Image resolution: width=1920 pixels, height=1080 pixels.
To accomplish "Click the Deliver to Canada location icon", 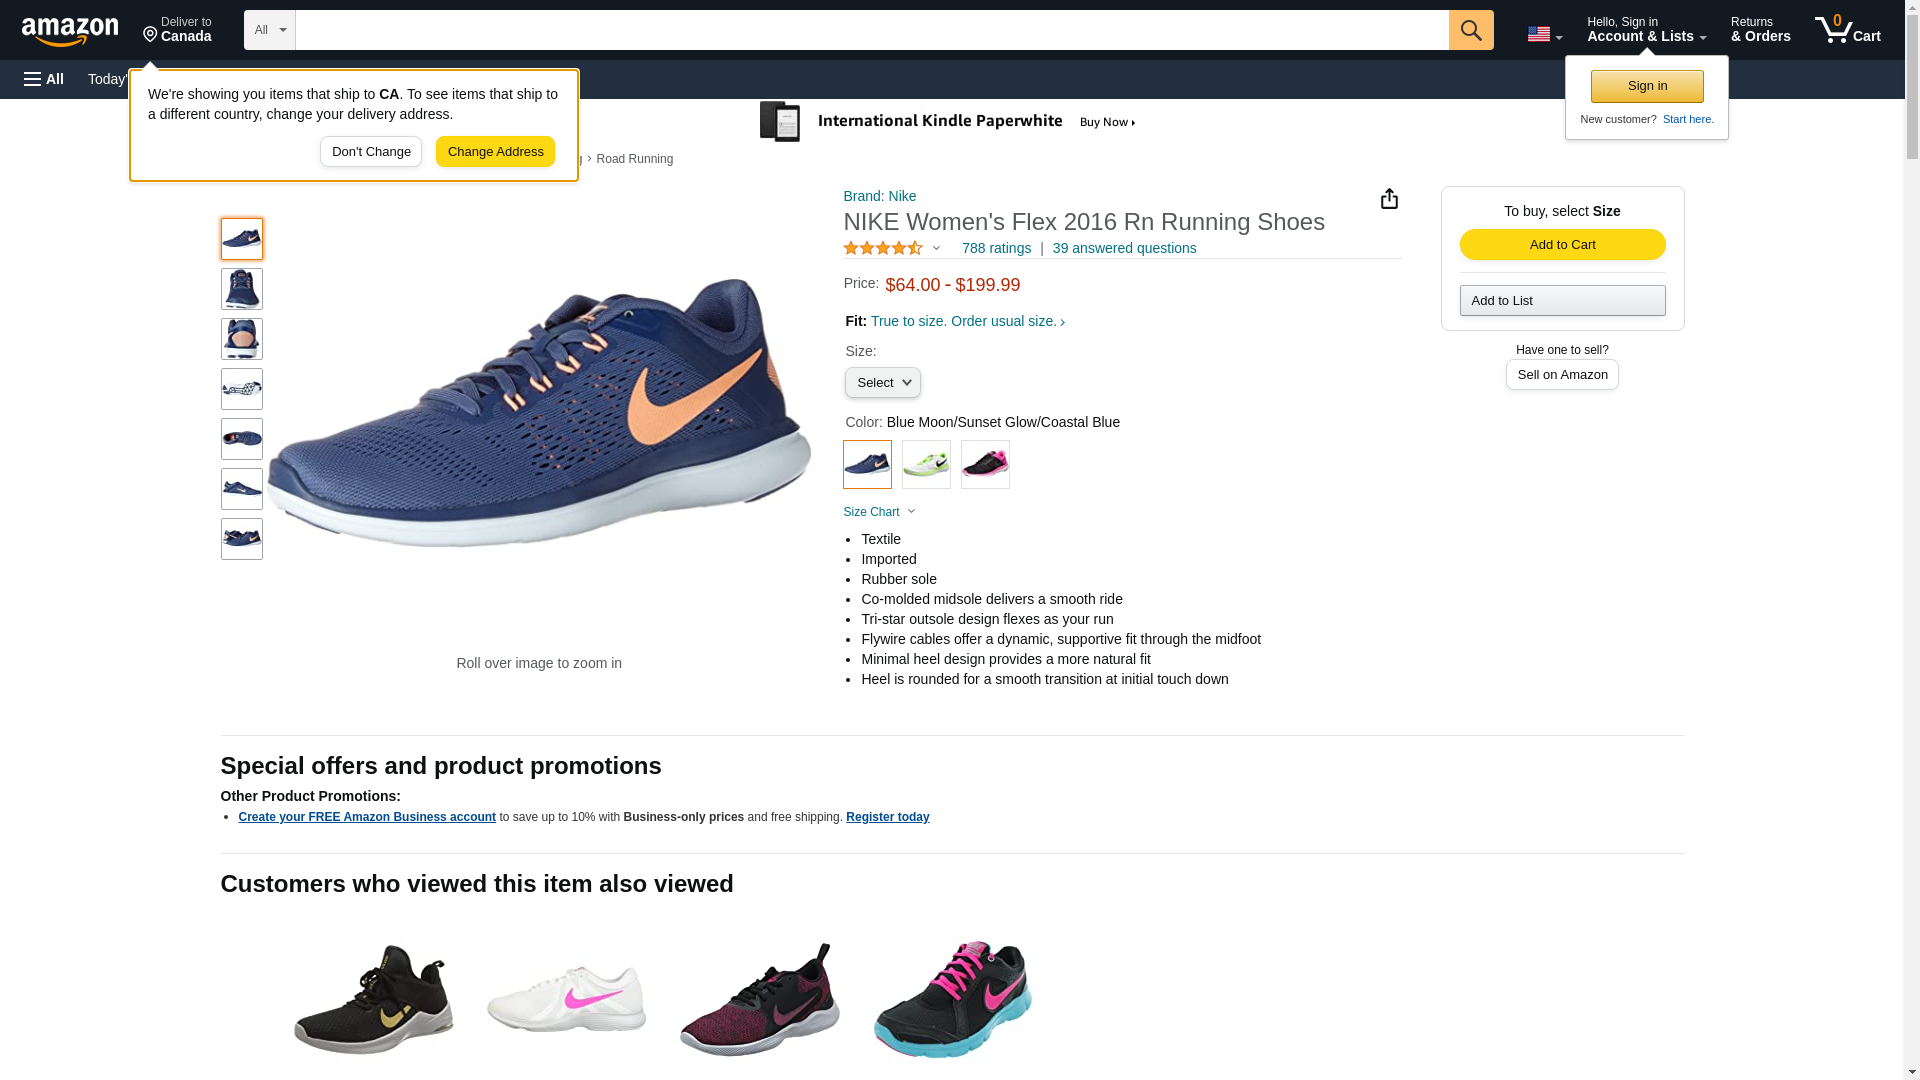I will pyautogui.click(x=150, y=35).
